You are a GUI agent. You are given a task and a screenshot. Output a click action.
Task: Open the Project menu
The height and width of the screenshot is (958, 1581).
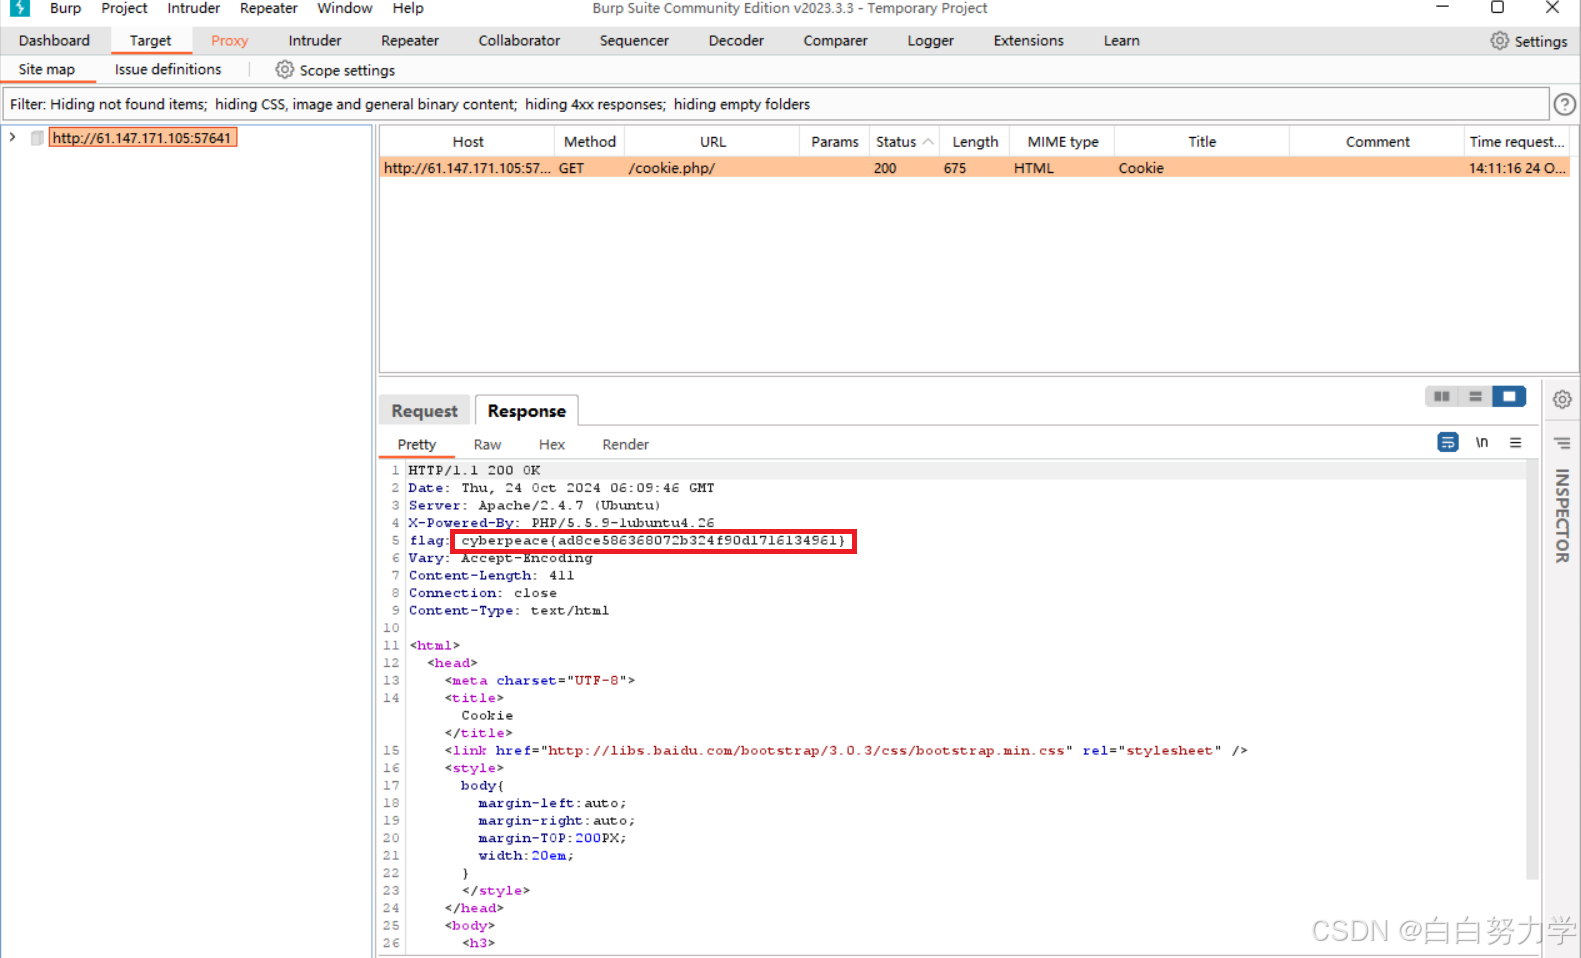(124, 8)
